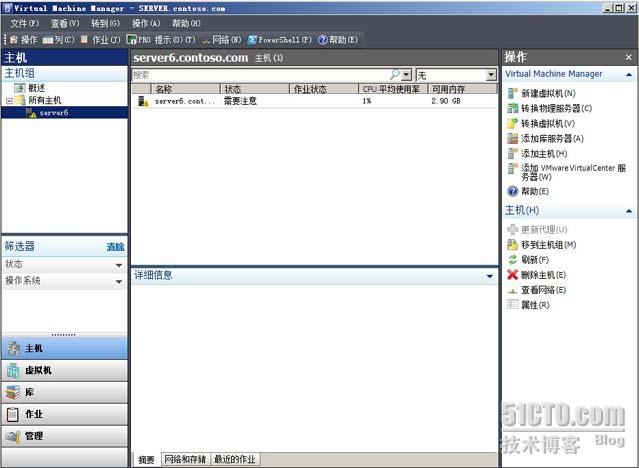The height and width of the screenshot is (468, 639).
Task: Launch PowerShell from the toolbar
Action: point(280,40)
